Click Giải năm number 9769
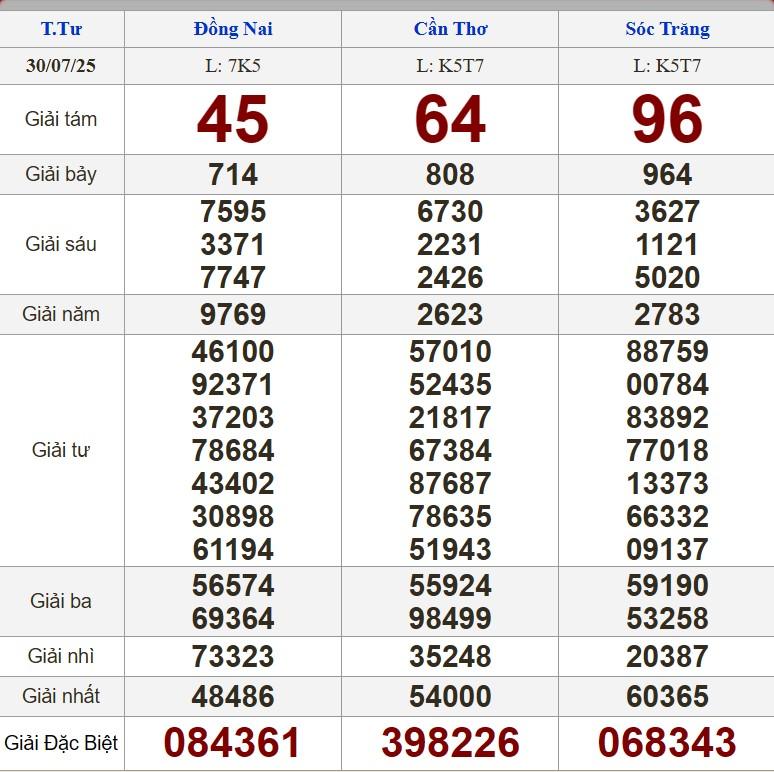 (x=232, y=315)
